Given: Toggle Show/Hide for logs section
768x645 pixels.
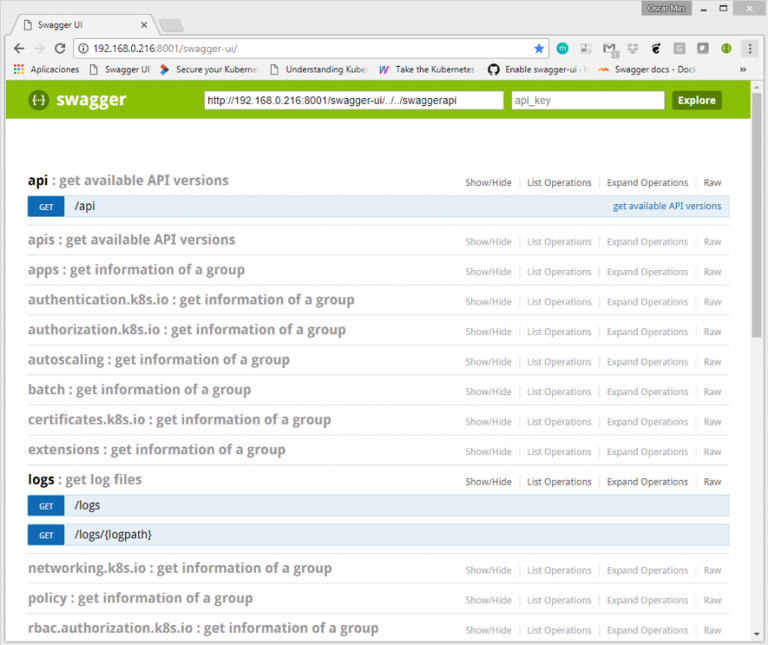Looking at the screenshot, I should point(488,482).
